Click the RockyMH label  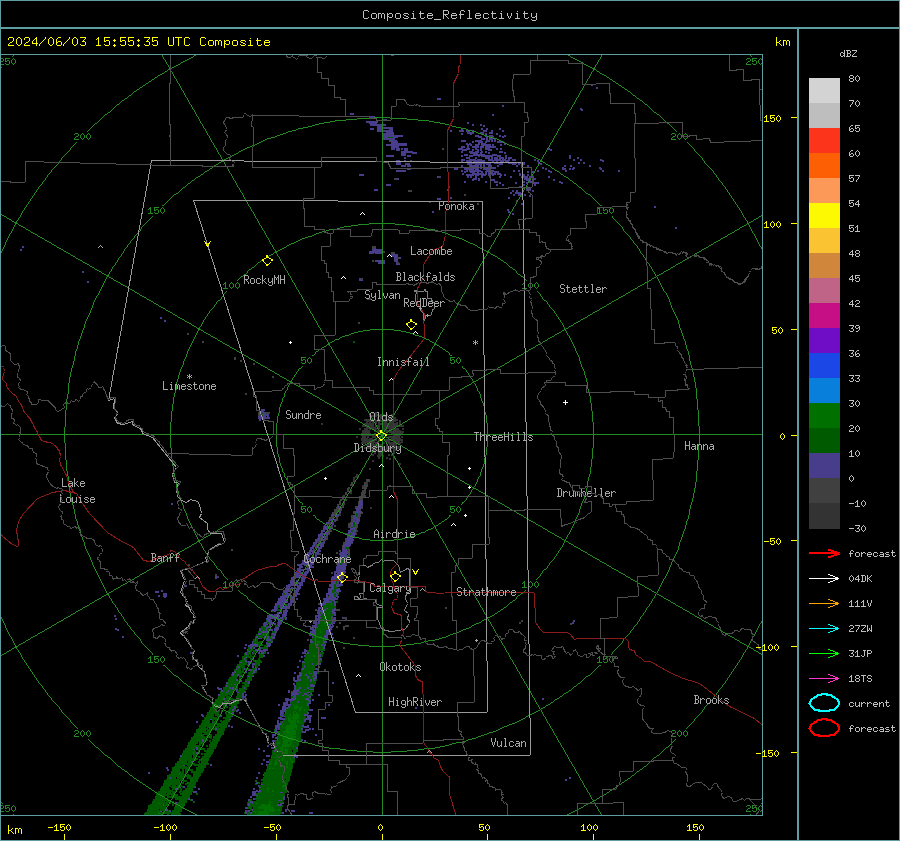pyautogui.click(x=264, y=280)
